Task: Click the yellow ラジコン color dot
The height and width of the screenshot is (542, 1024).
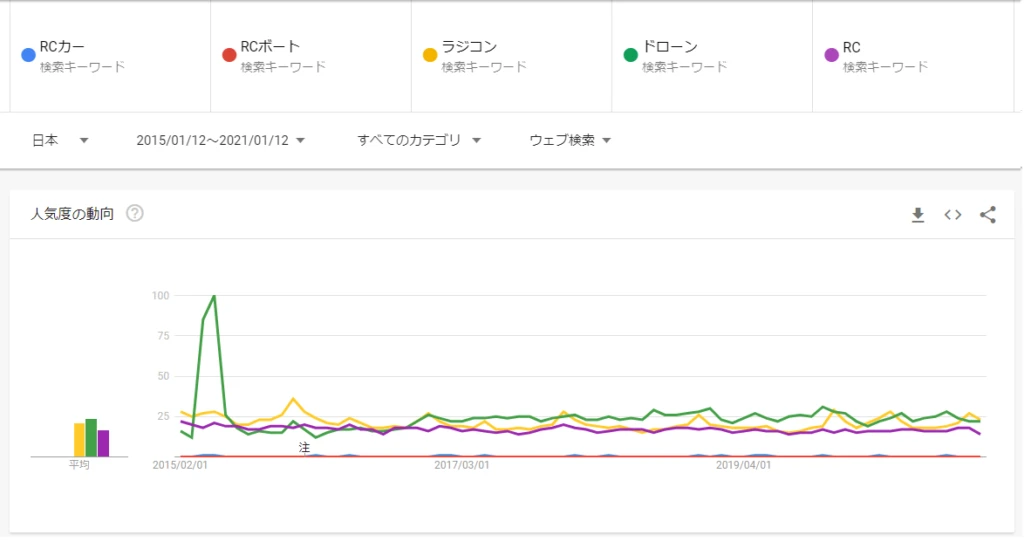Action: click(x=430, y=56)
